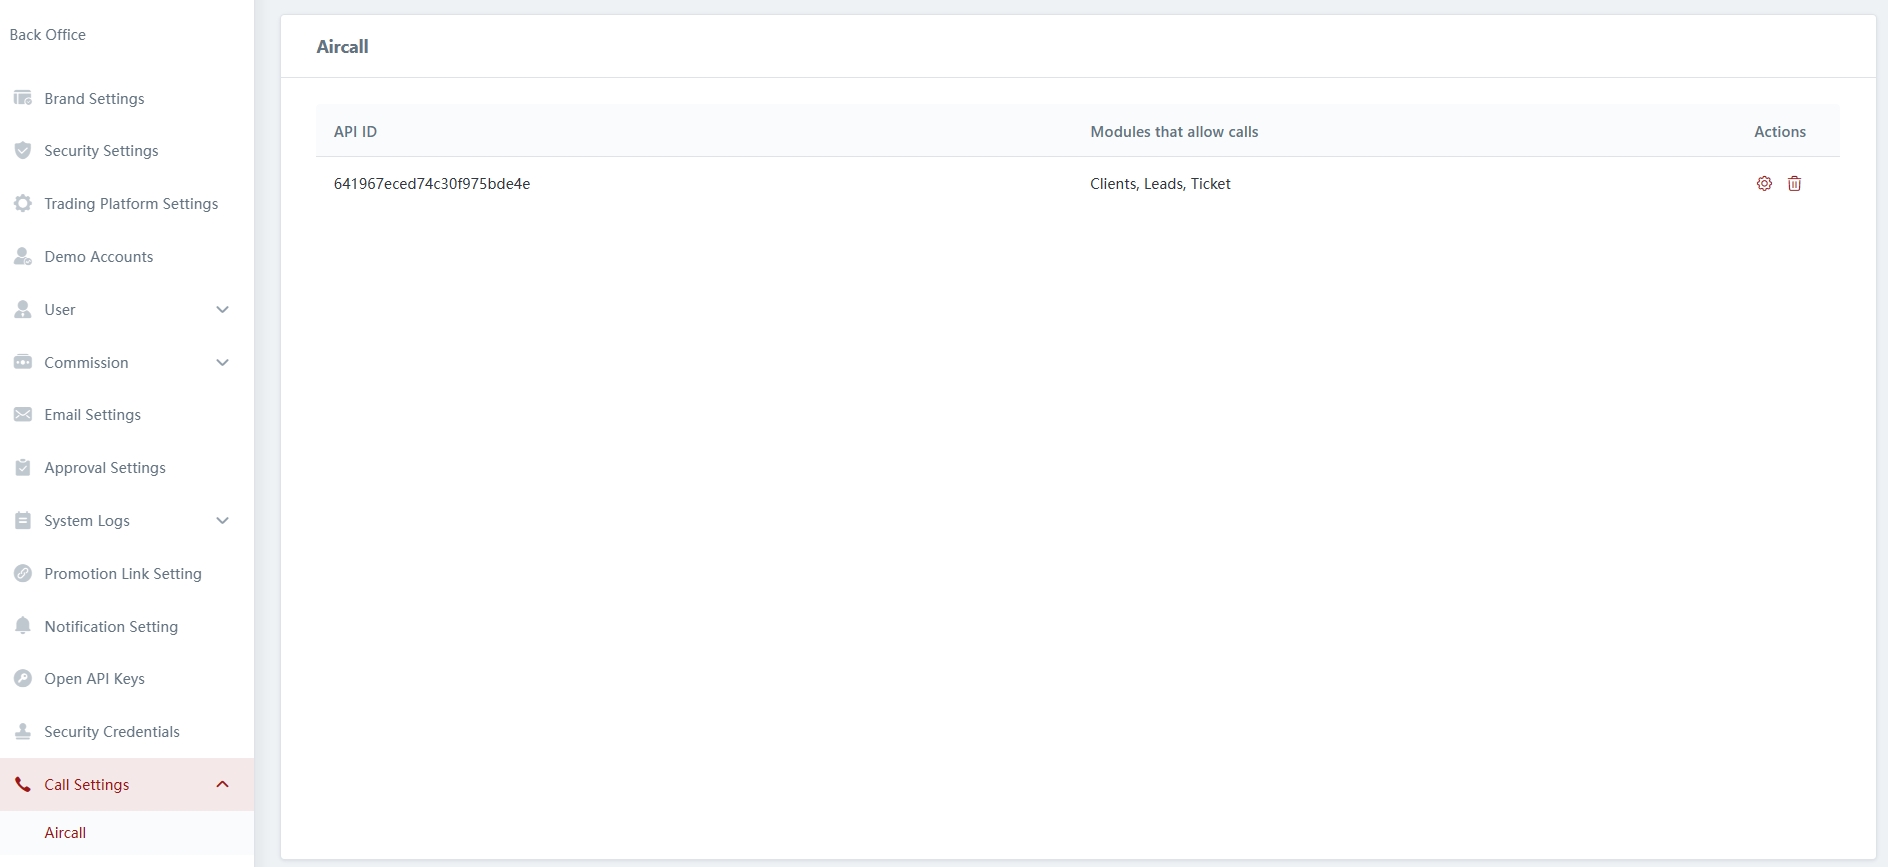1888x867 pixels.
Task: Go to Approval Settings
Action: click(105, 468)
